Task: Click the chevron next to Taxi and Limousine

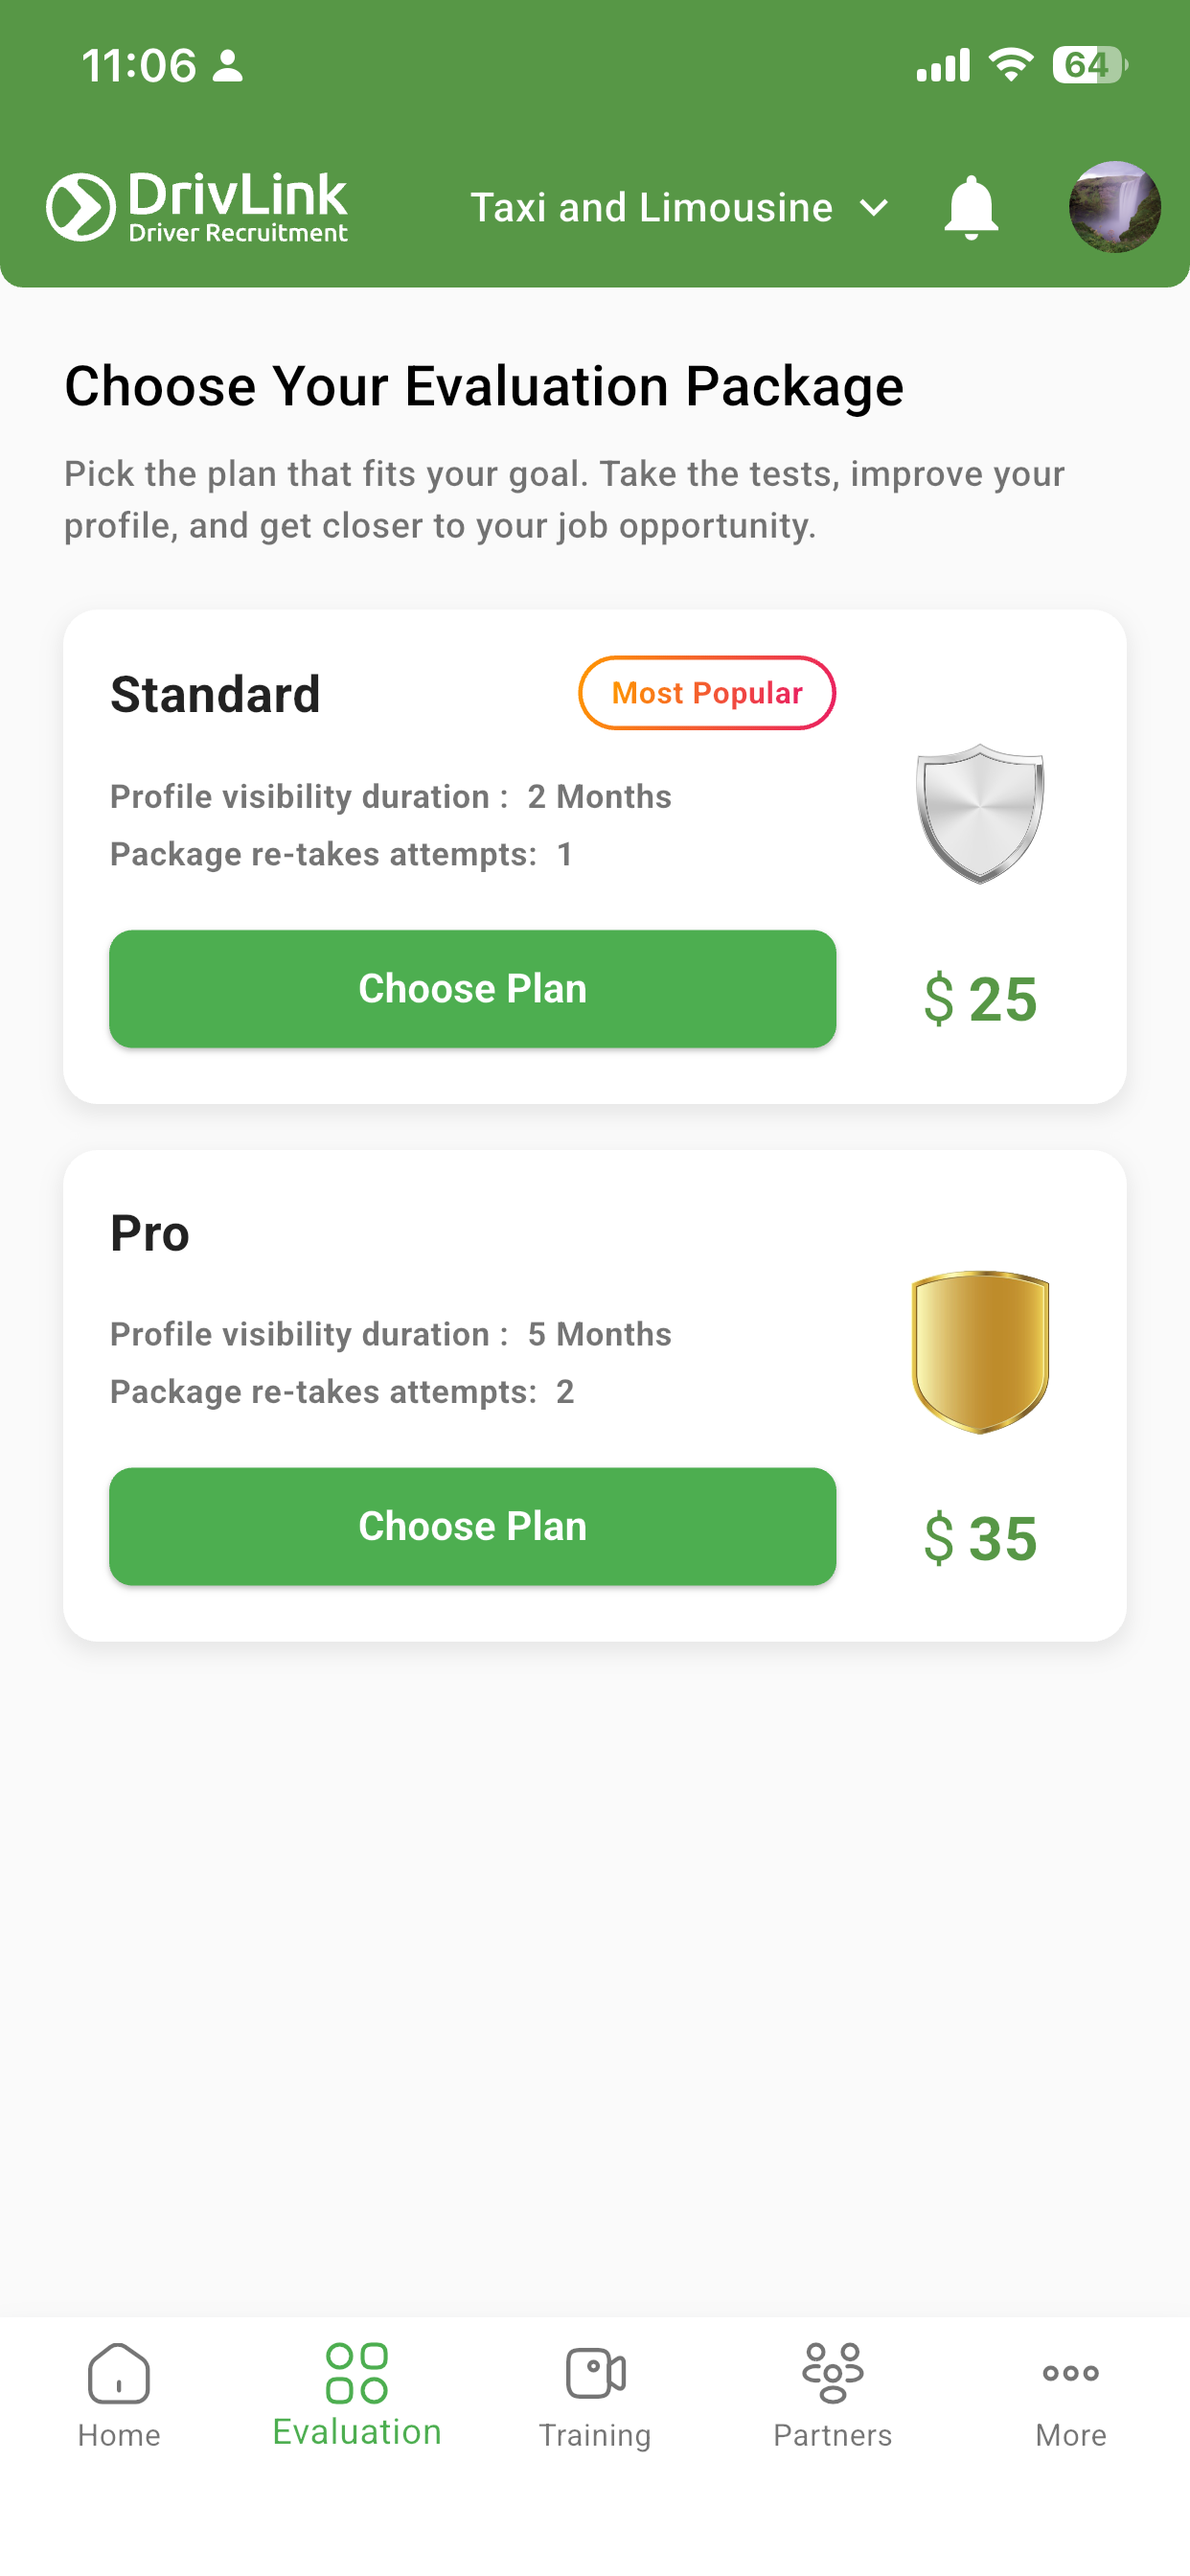Action: coord(873,208)
